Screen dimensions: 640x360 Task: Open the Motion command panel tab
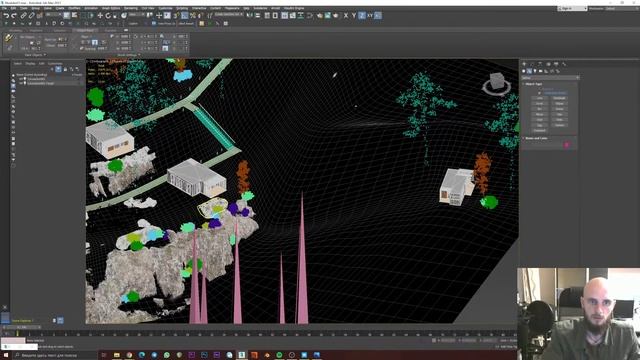point(548,64)
